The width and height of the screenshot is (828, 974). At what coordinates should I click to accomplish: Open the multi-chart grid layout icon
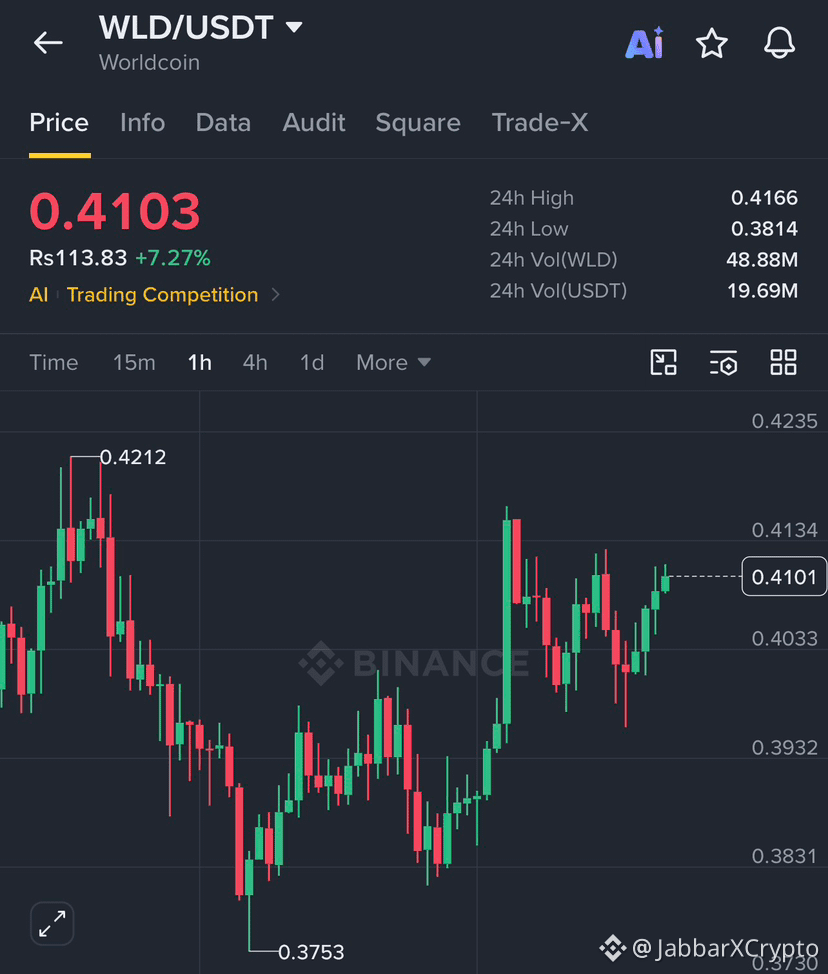point(783,362)
